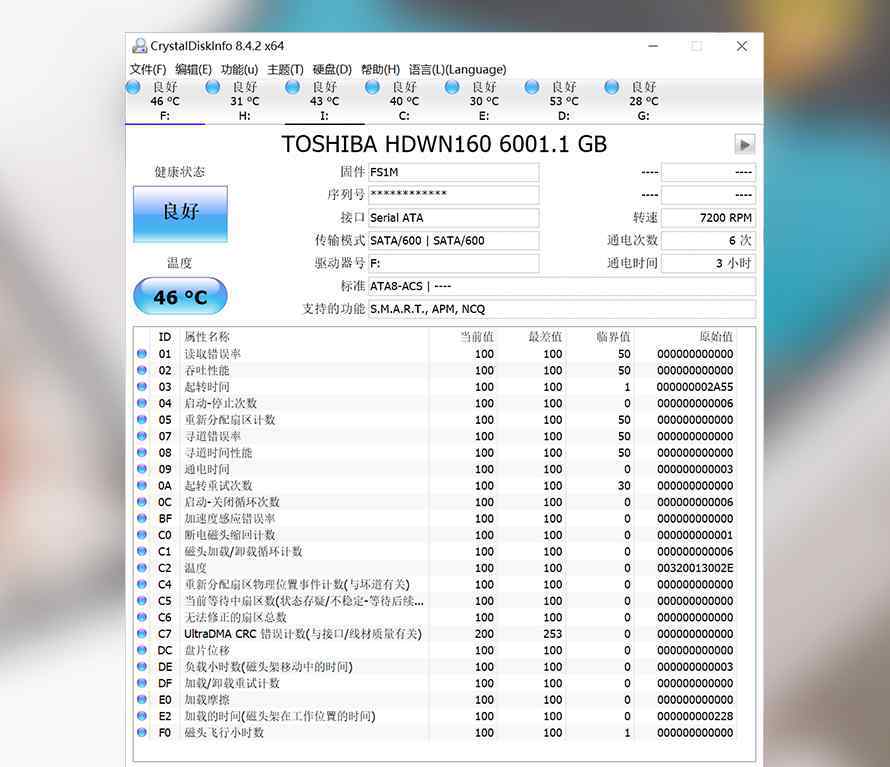Click the 无法修正的扇区总数 attribute name
890x767 pixels.
tap(236, 617)
